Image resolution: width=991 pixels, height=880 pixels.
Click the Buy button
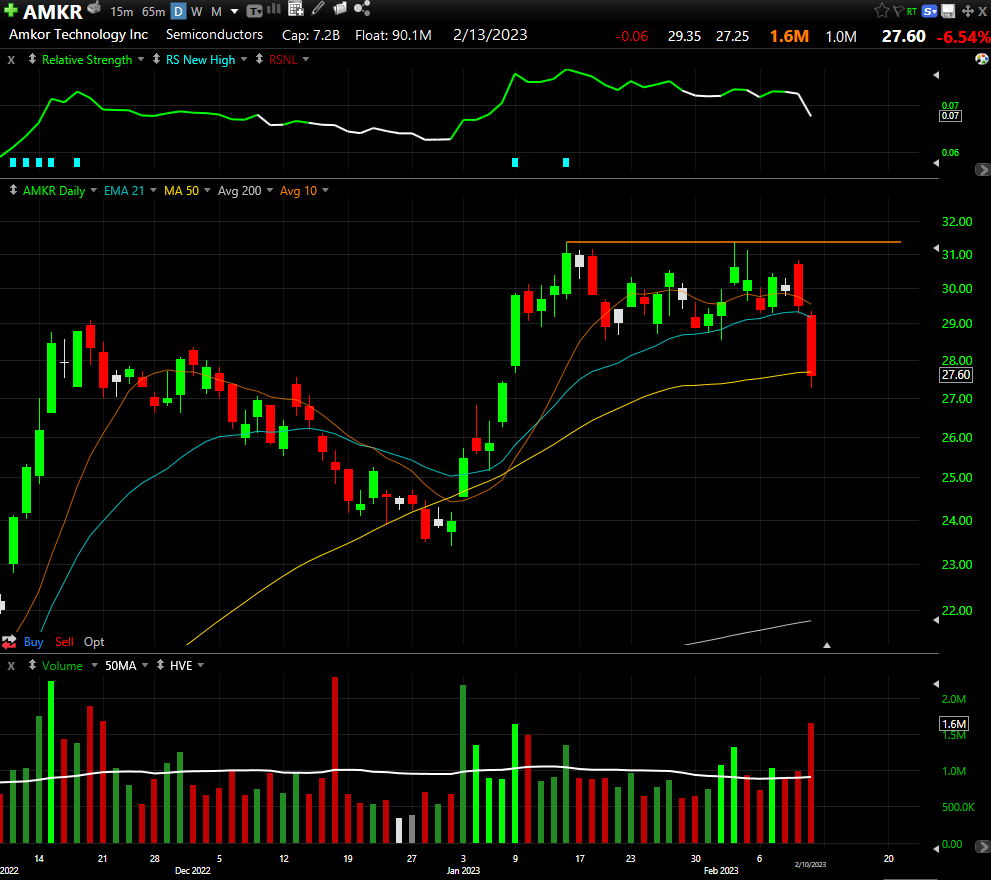[33, 642]
